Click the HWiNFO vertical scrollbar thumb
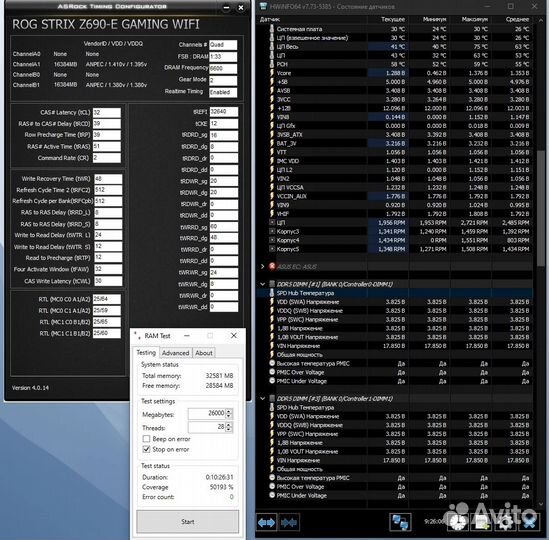 pyautogui.click(x=541, y=209)
